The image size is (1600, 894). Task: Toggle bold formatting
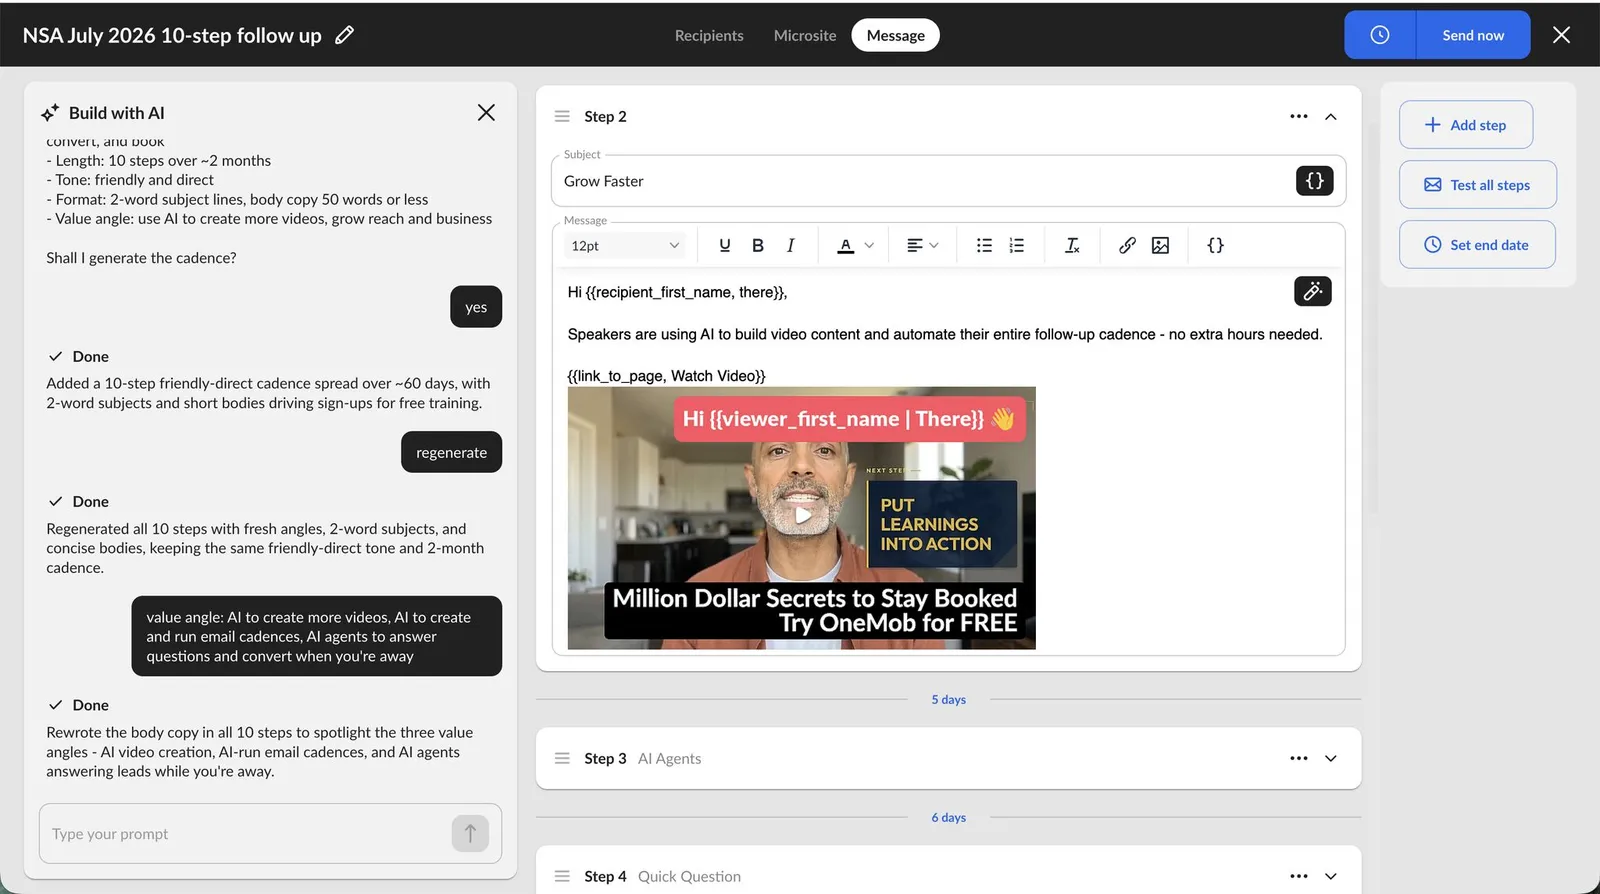758,245
